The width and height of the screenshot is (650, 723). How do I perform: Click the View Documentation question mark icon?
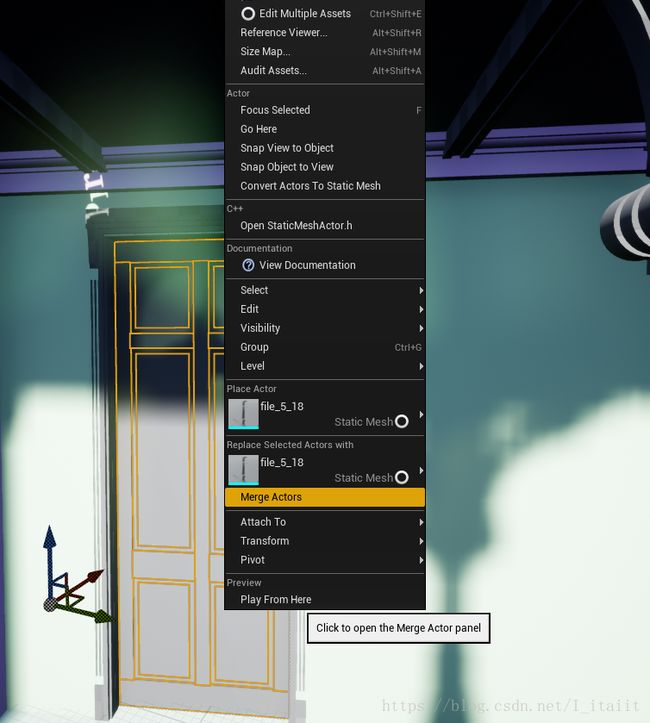tap(248, 265)
